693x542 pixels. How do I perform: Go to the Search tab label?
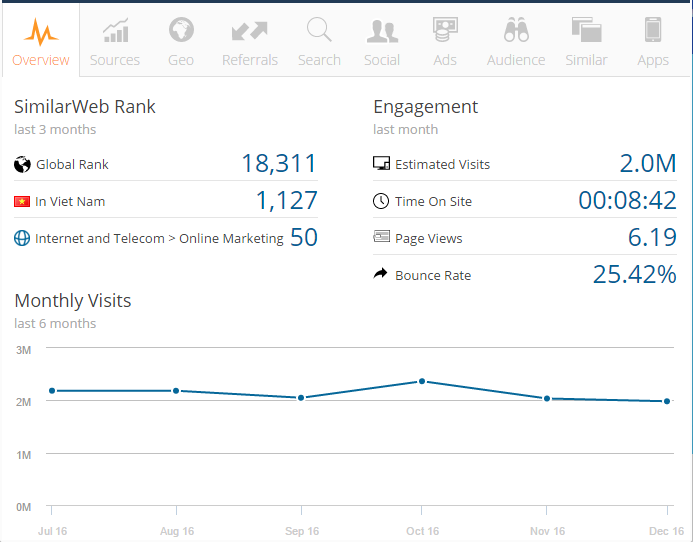click(x=319, y=60)
